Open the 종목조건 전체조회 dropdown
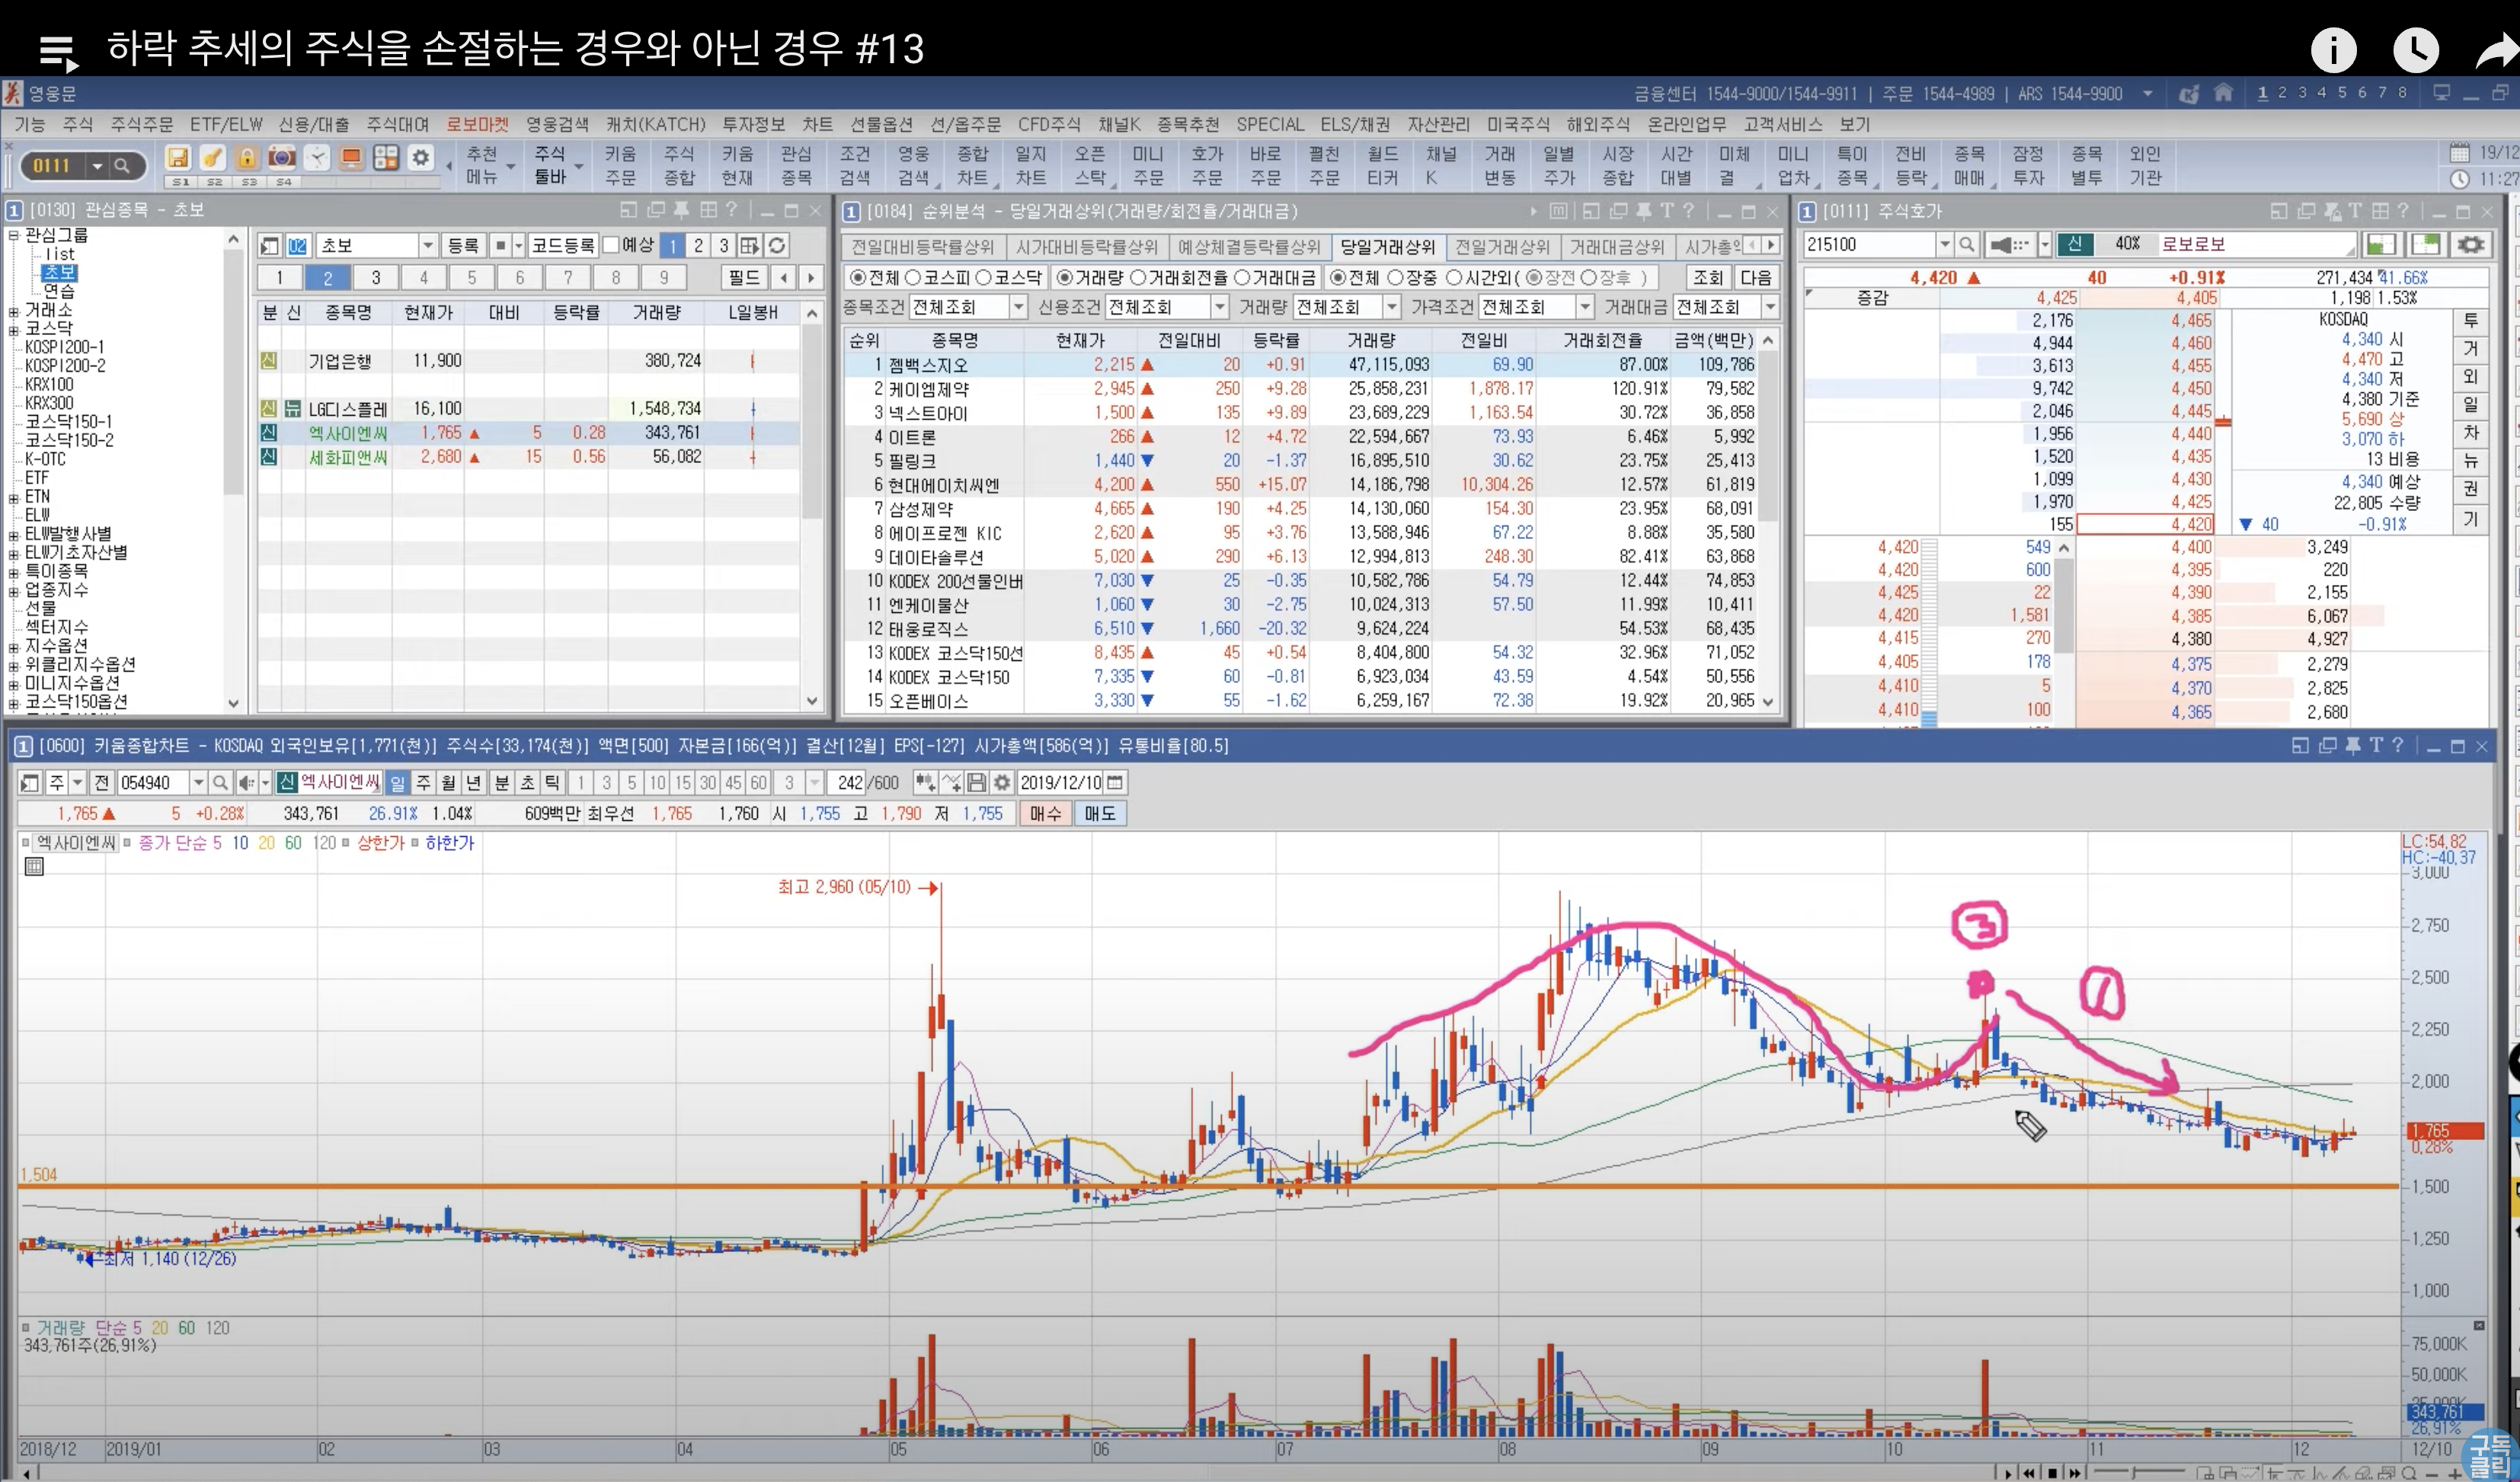The width and height of the screenshot is (2520, 1482). [1018, 307]
